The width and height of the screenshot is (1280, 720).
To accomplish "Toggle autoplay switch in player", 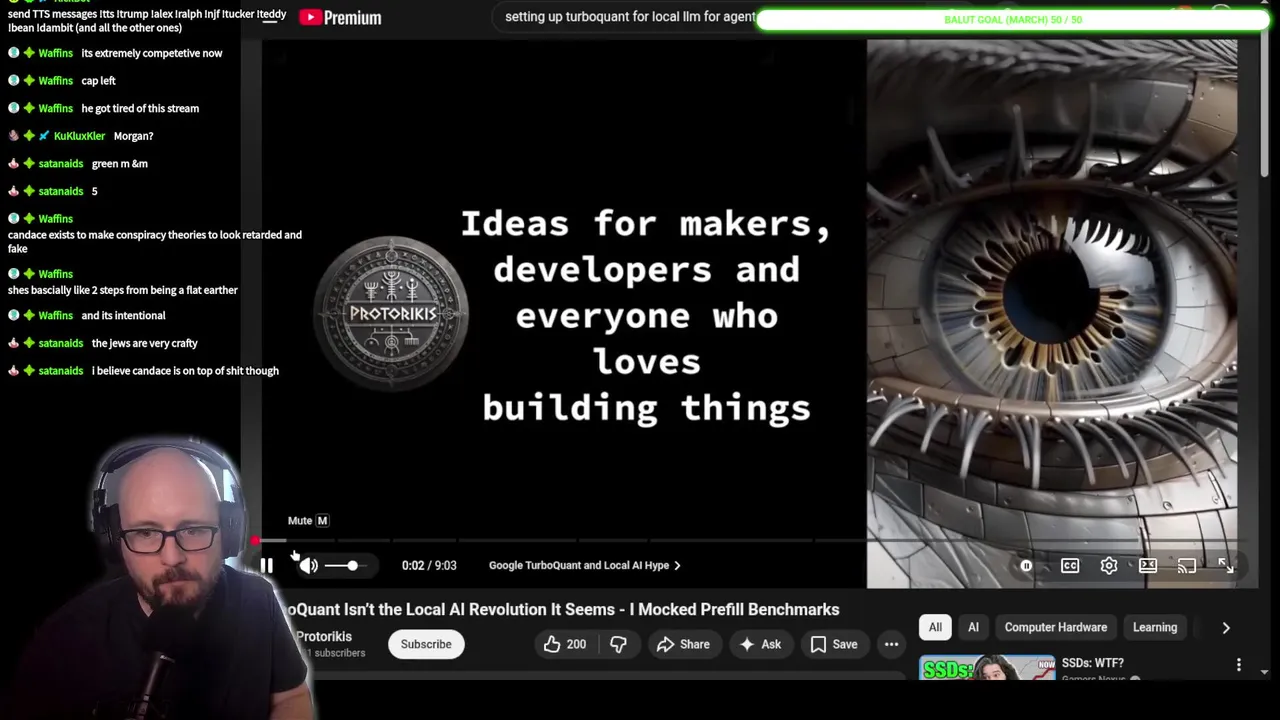I will point(1026,566).
